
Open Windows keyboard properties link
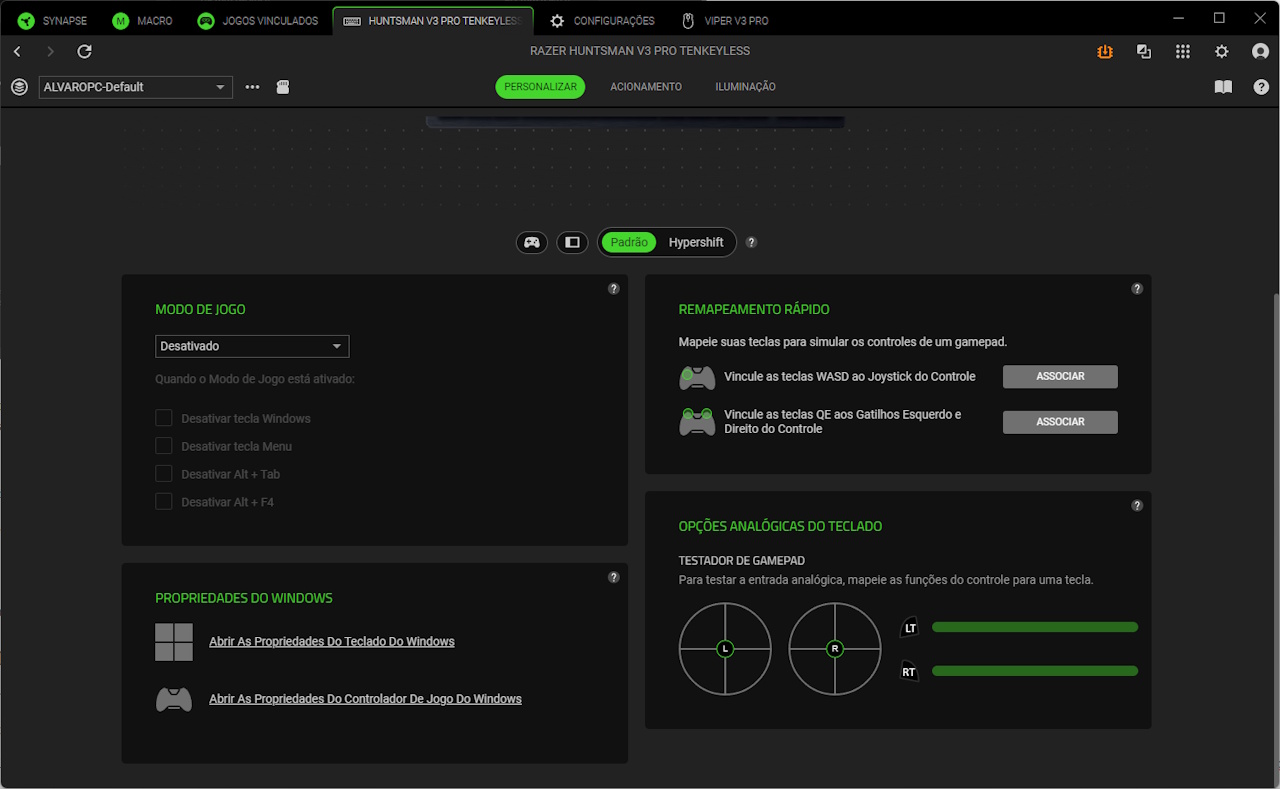[x=331, y=642]
